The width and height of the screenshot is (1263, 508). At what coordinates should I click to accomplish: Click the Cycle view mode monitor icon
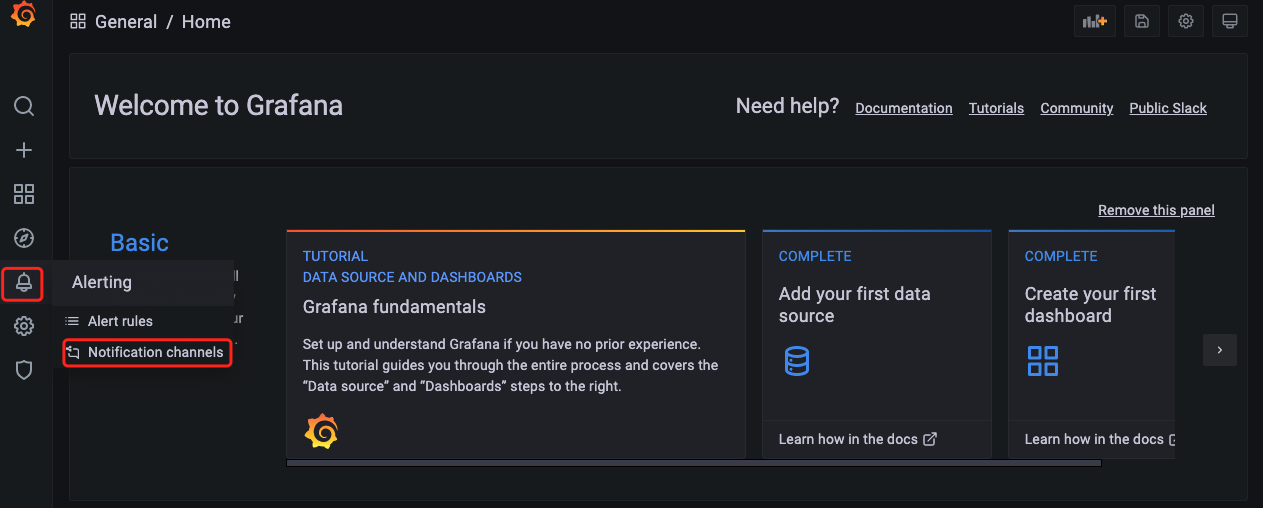(x=1230, y=21)
